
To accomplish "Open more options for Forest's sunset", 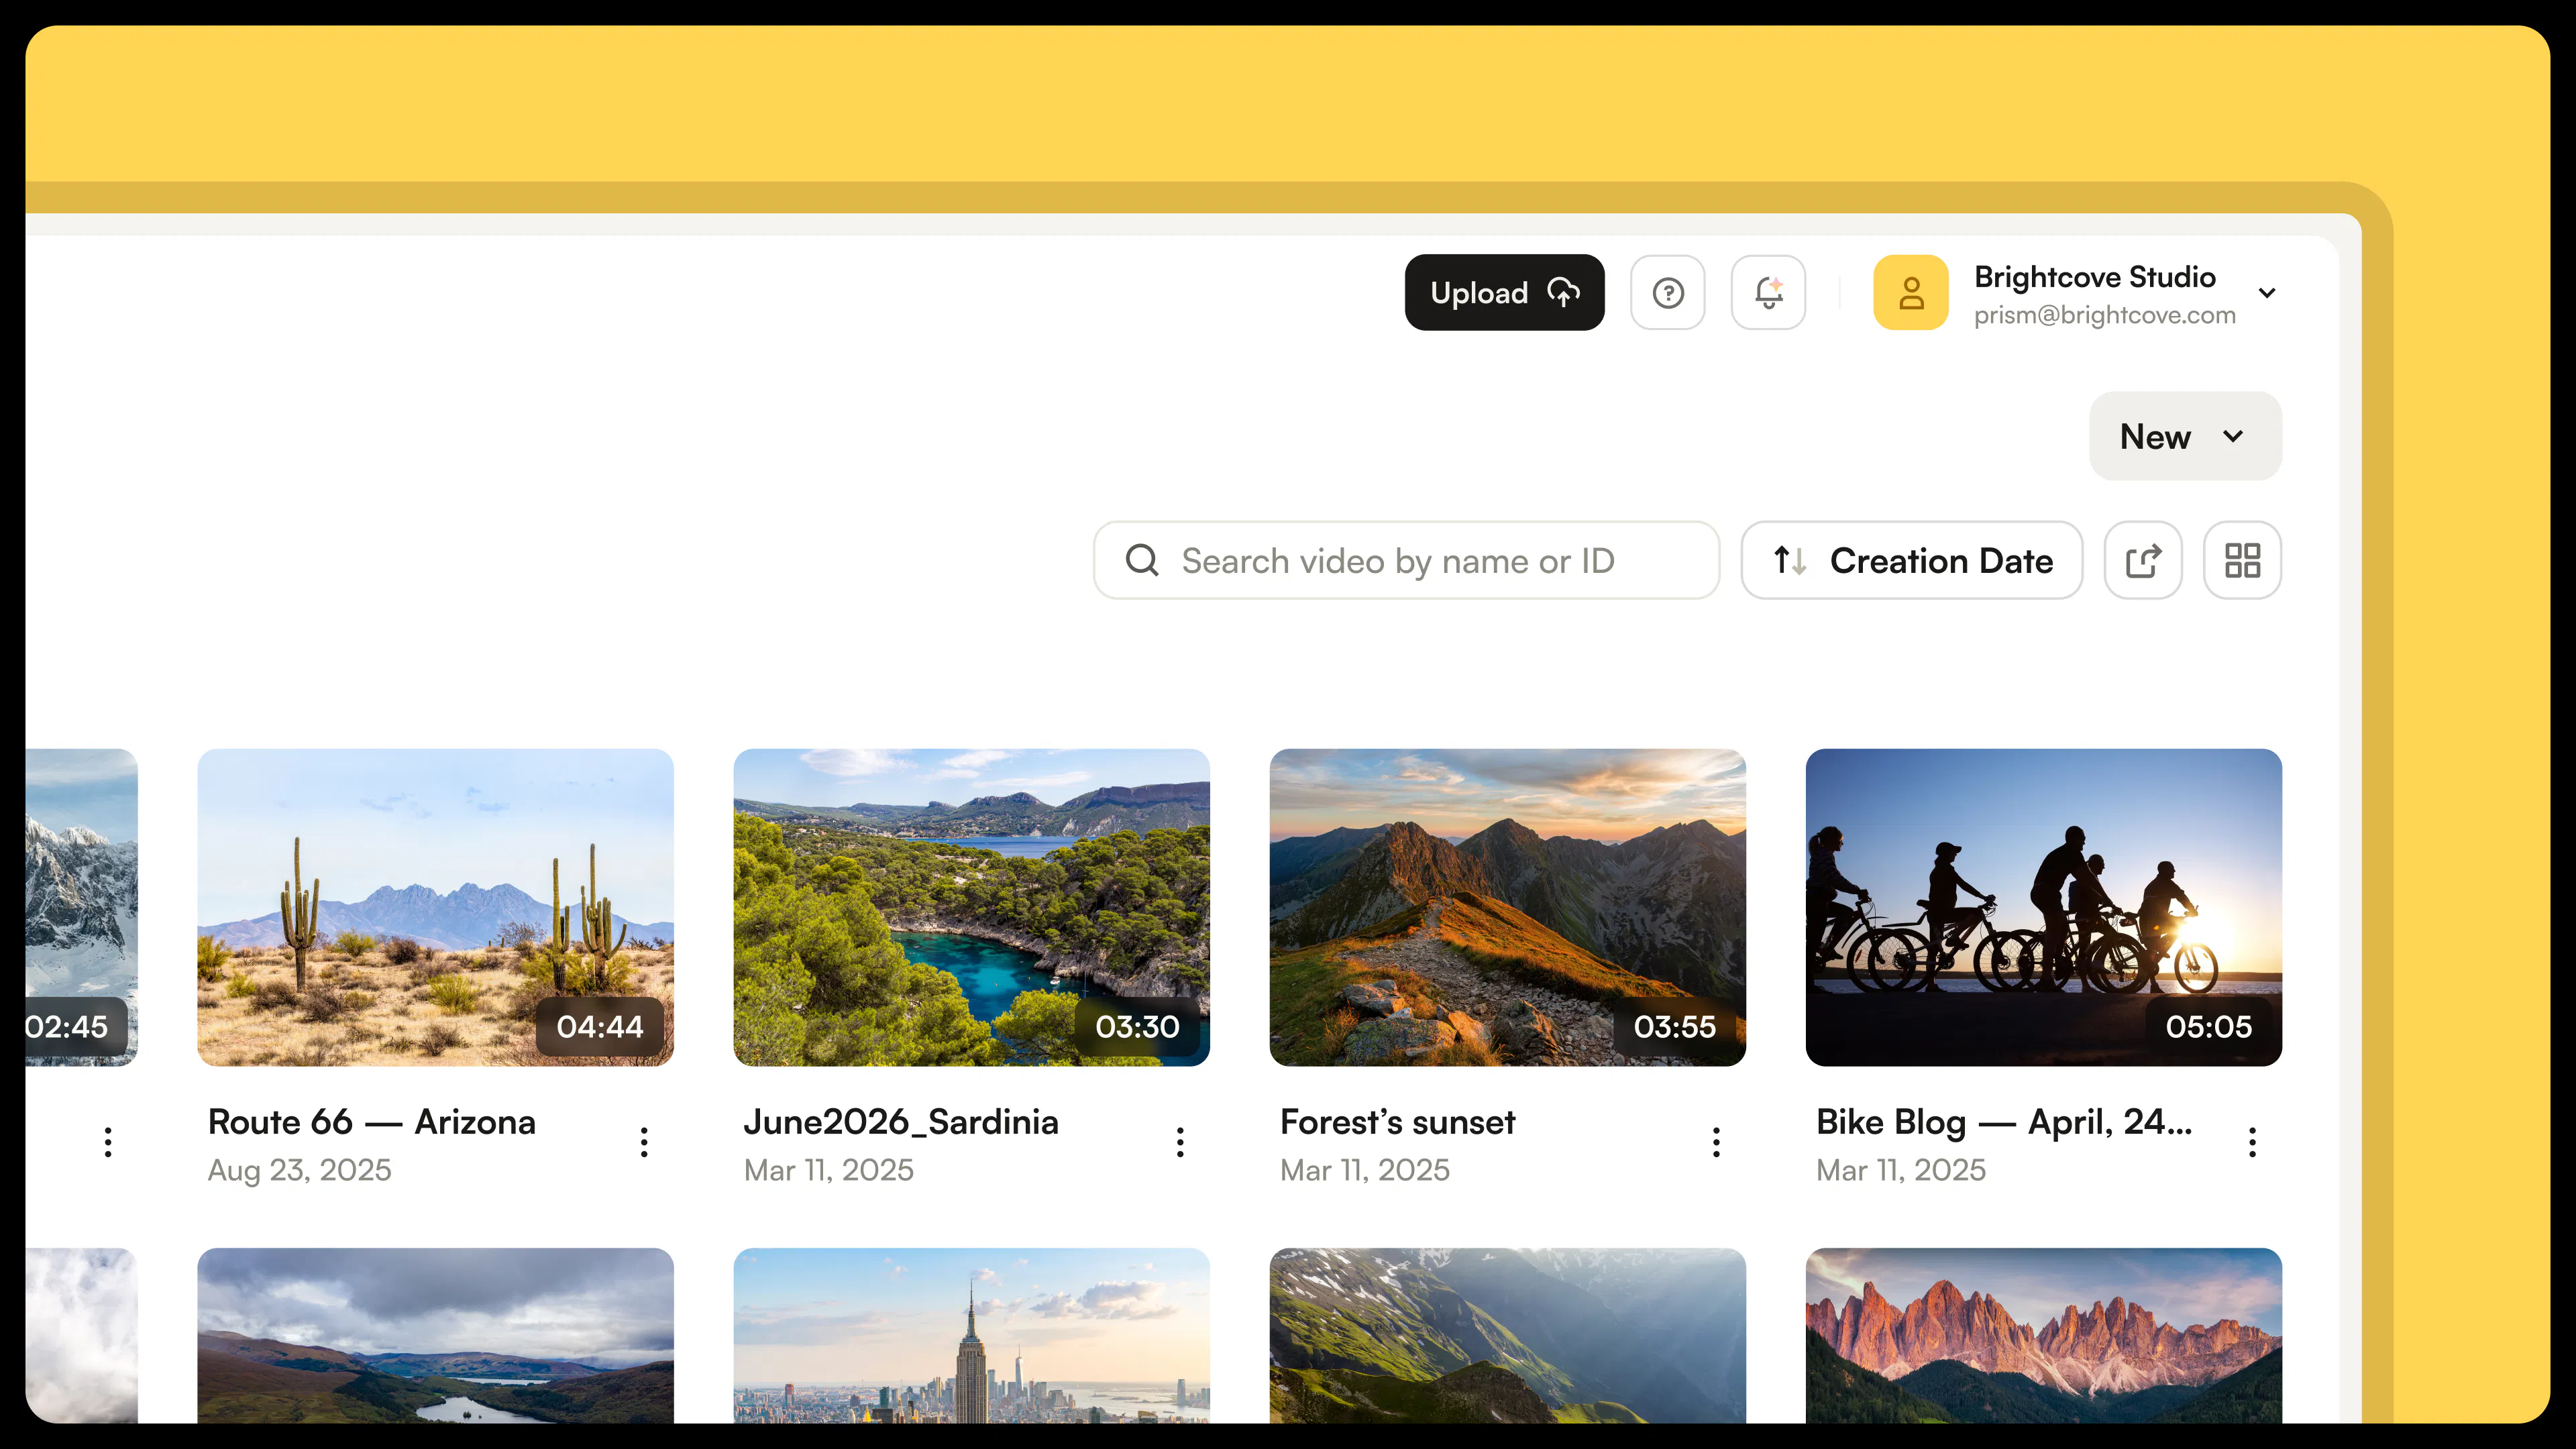I will [1716, 1141].
